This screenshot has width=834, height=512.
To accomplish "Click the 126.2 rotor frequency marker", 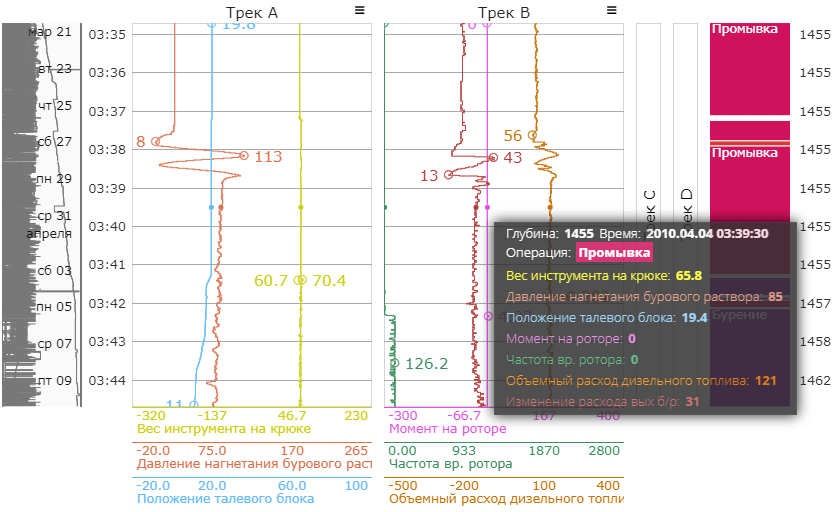I will click(x=395, y=363).
